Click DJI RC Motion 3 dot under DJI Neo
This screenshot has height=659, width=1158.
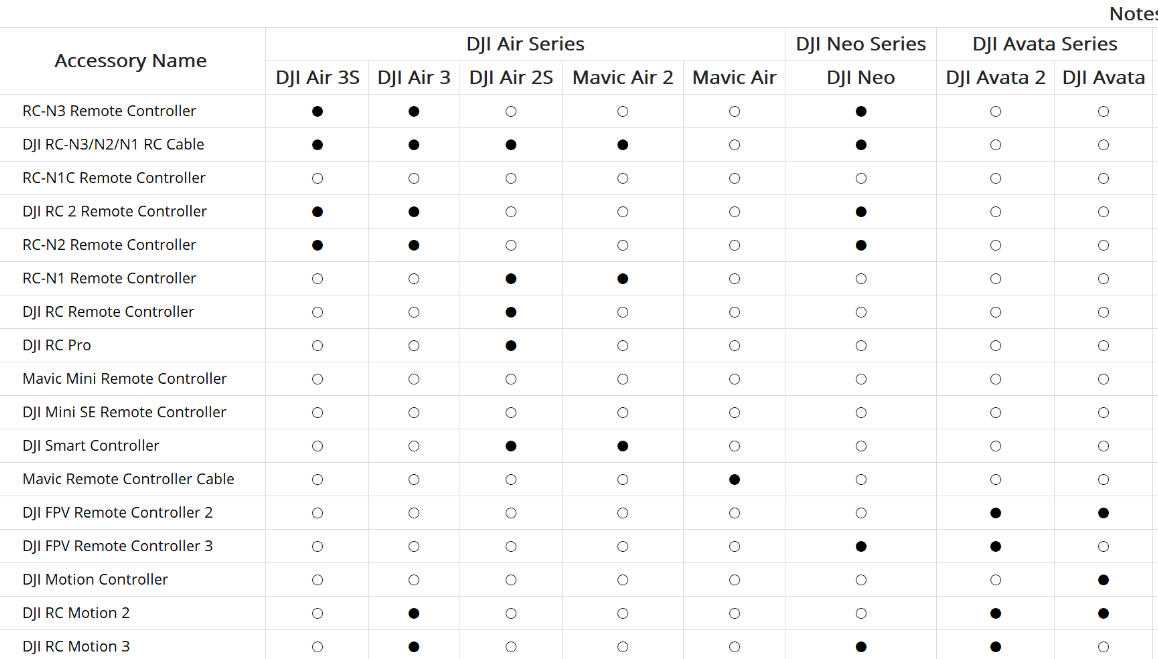tap(861, 647)
